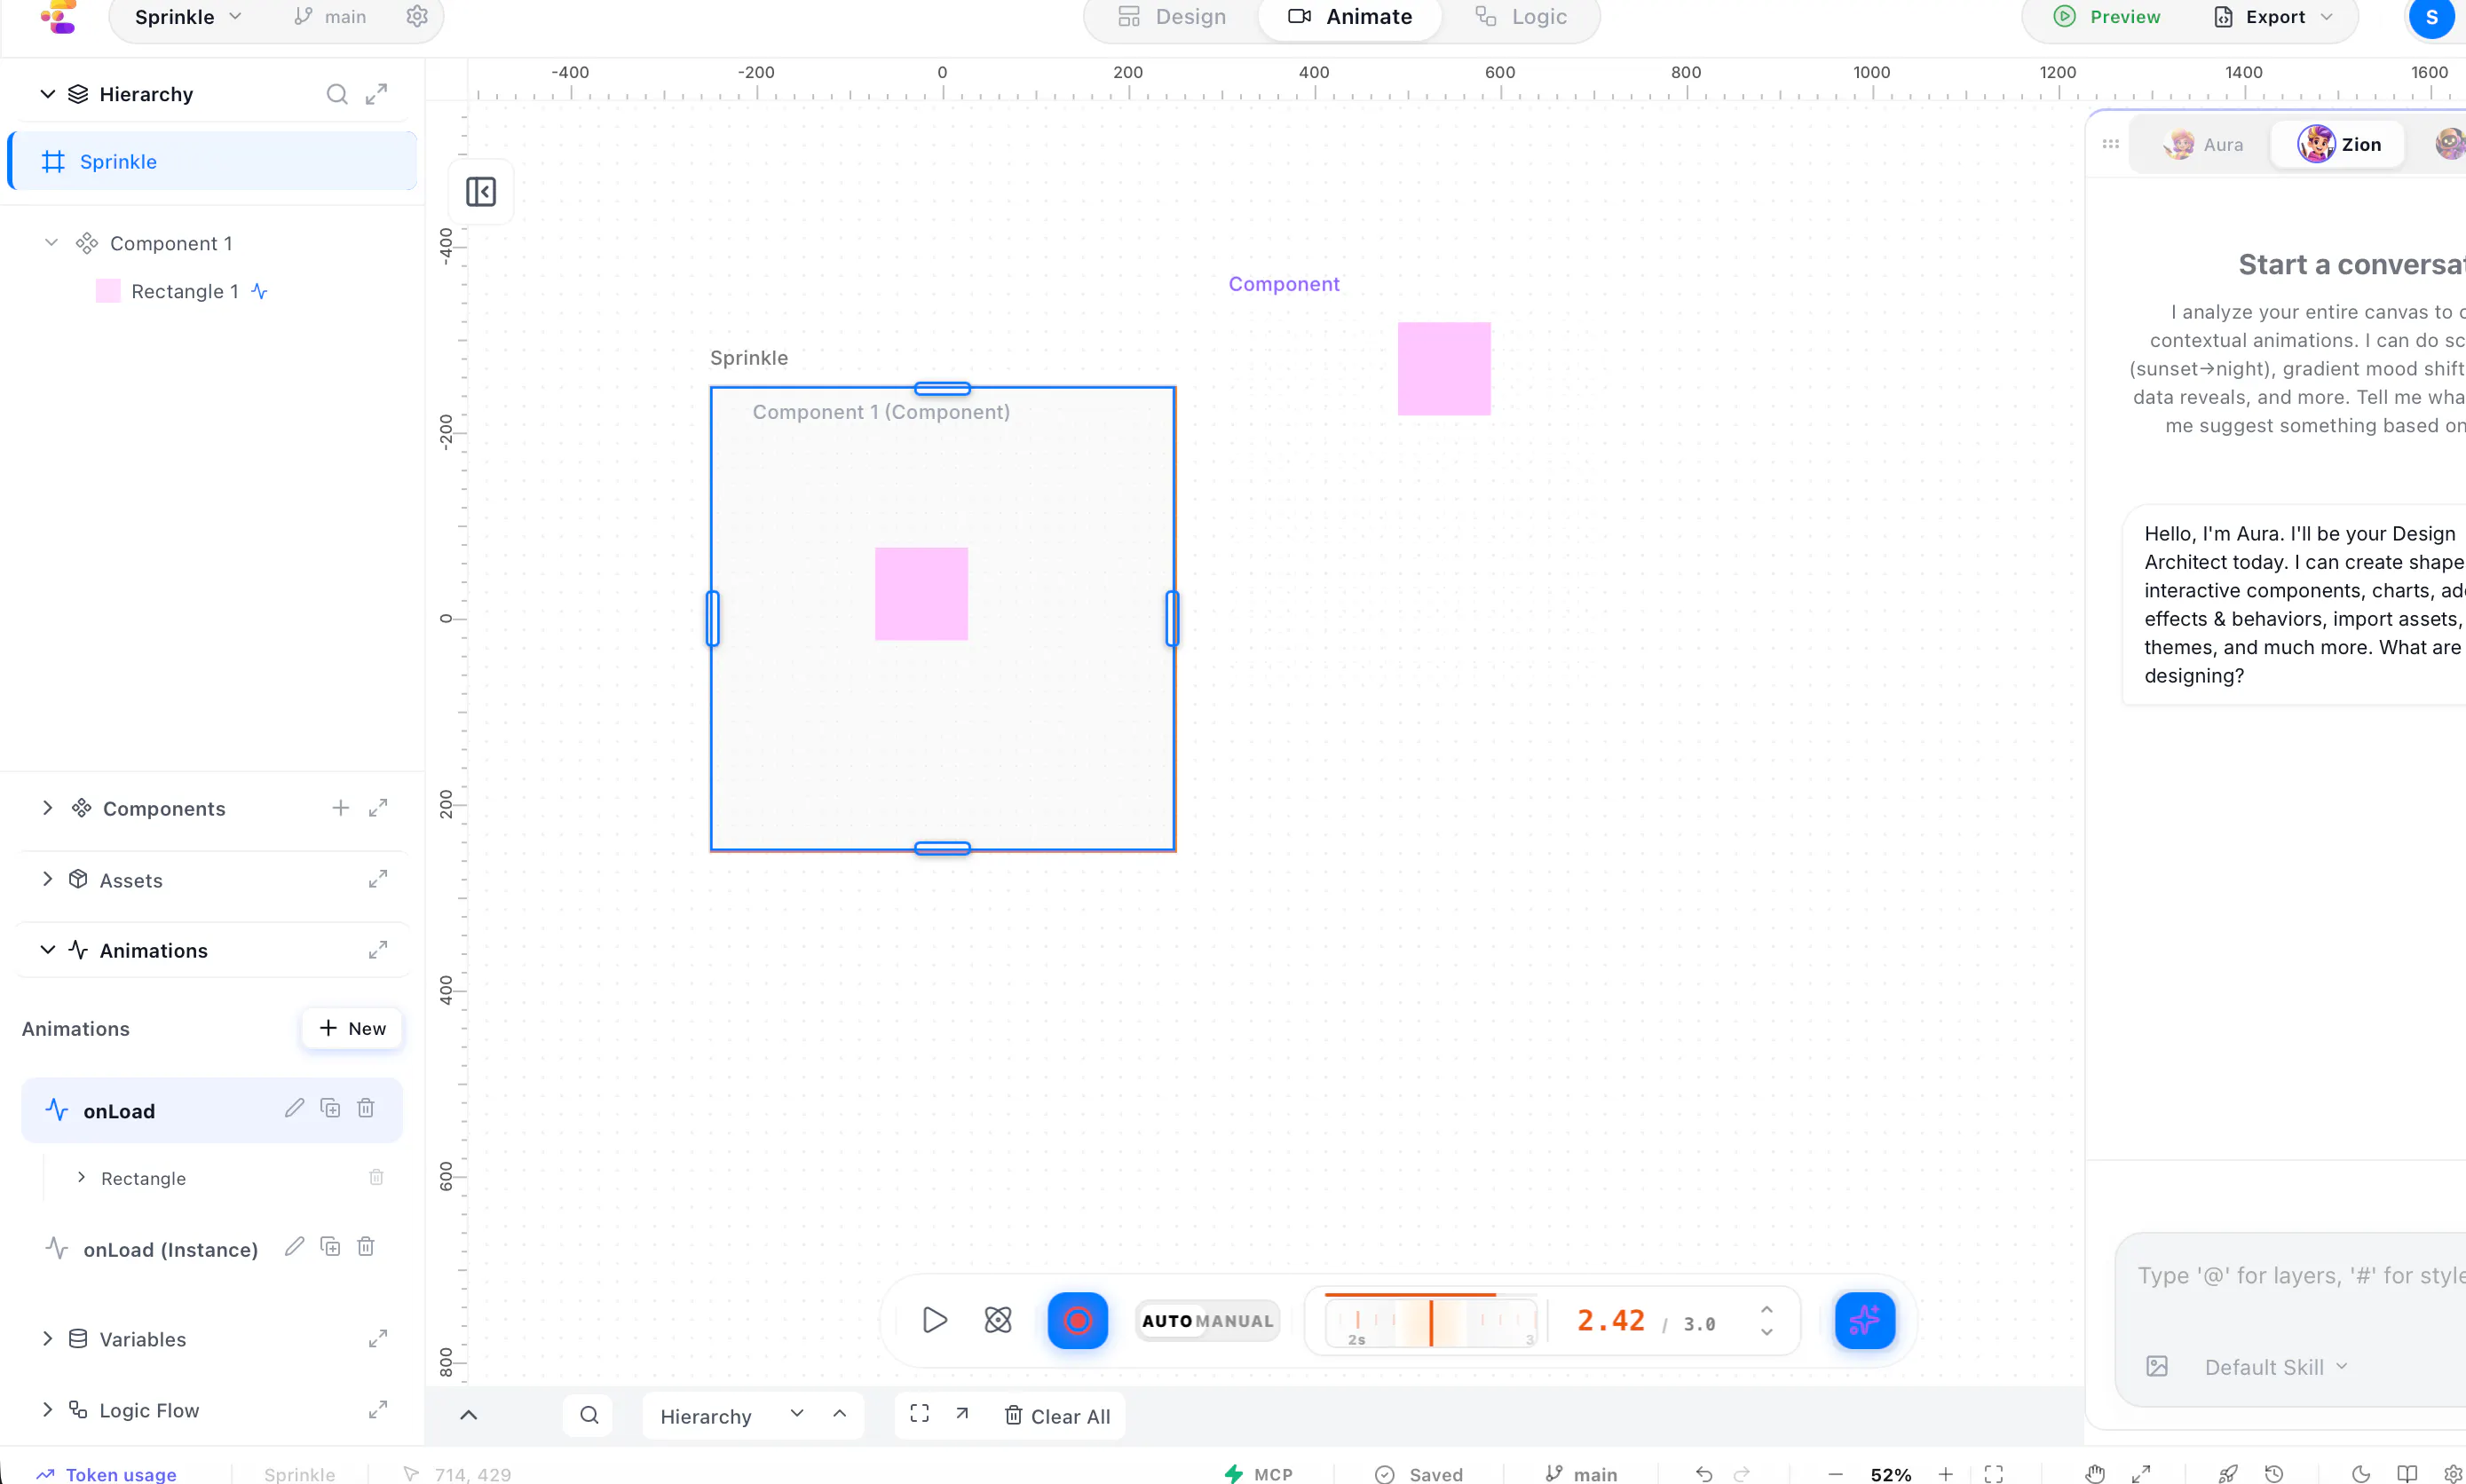Edit the onLoad (Instance) animation name
The width and height of the screenshot is (2466, 1484).
pos(294,1247)
